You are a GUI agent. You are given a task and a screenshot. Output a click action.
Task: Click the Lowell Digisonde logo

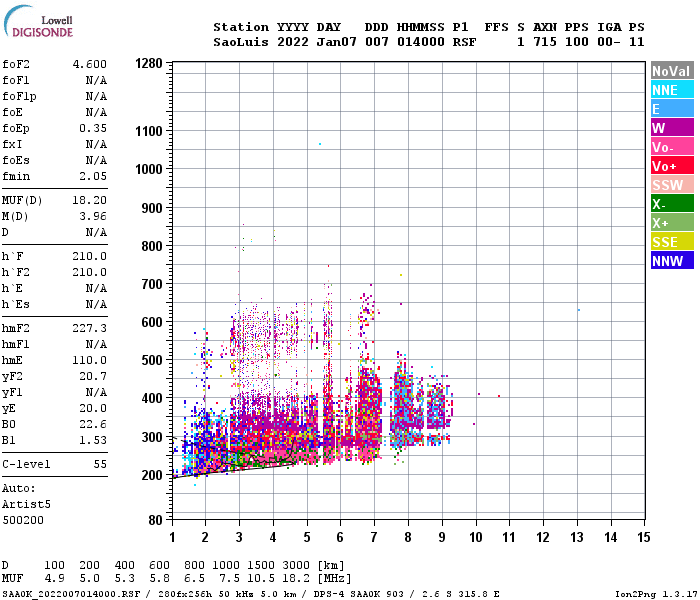click(38, 22)
